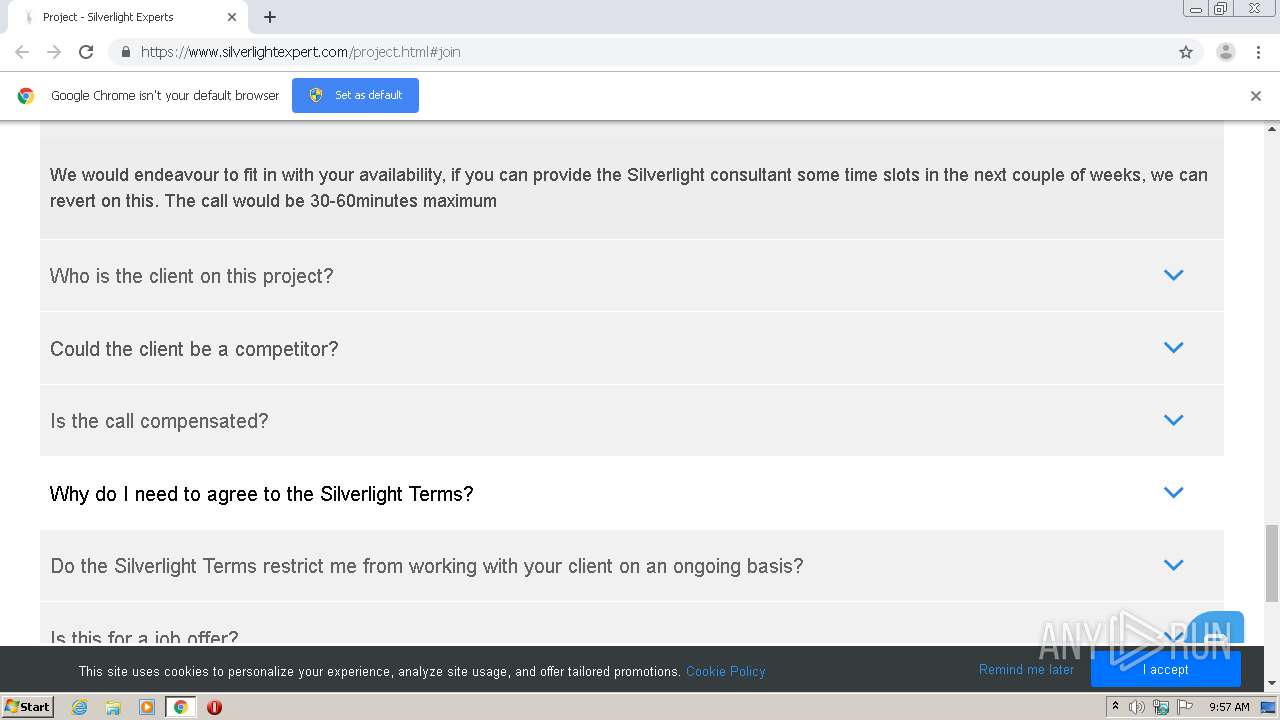The width and height of the screenshot is (1280, 720).
Task: View site security padlock info
Action: tap(125, 52)
